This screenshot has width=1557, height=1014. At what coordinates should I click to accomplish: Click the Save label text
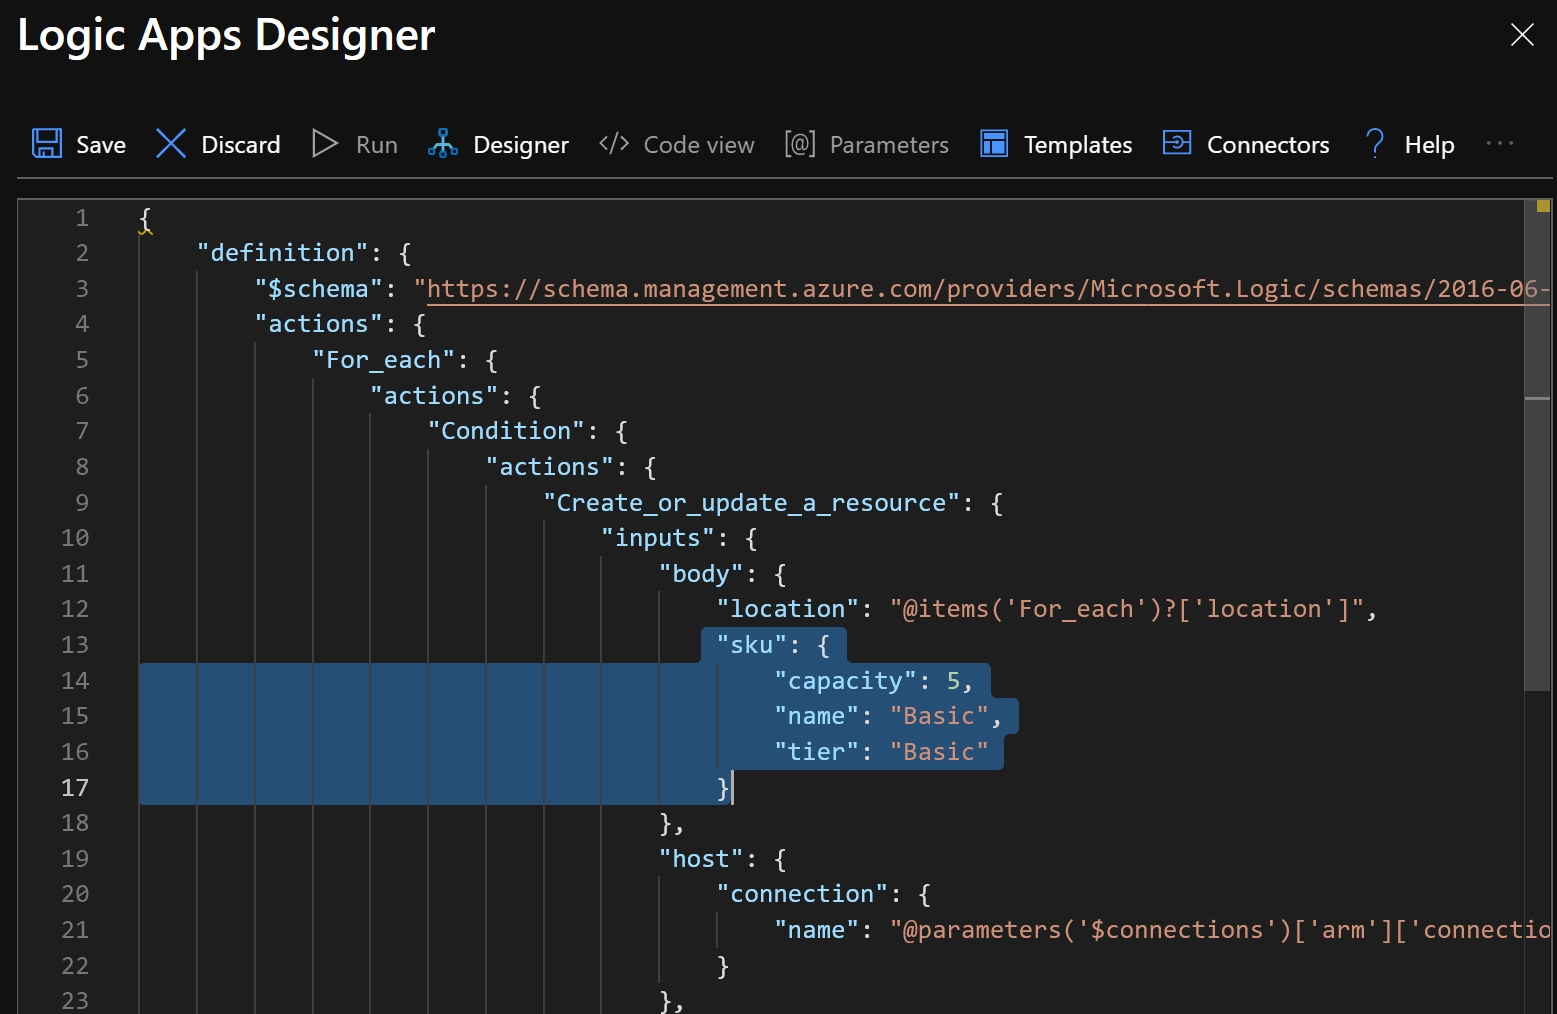point(100,143)
